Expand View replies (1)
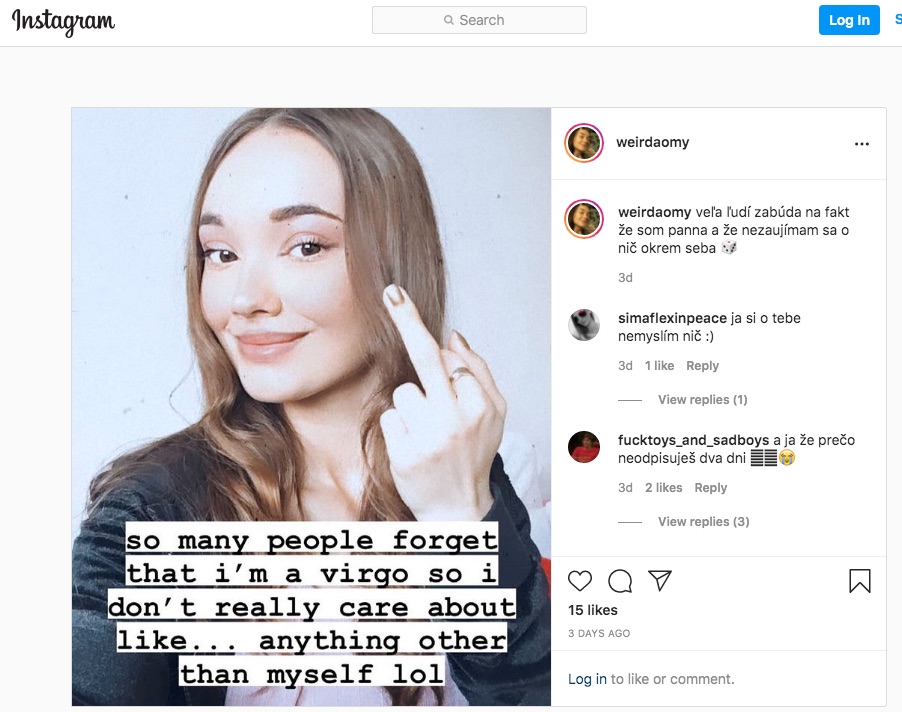Image resolution: width=902 pixels, height=712 pixels. pyautogui.click(x=702, y=400)
